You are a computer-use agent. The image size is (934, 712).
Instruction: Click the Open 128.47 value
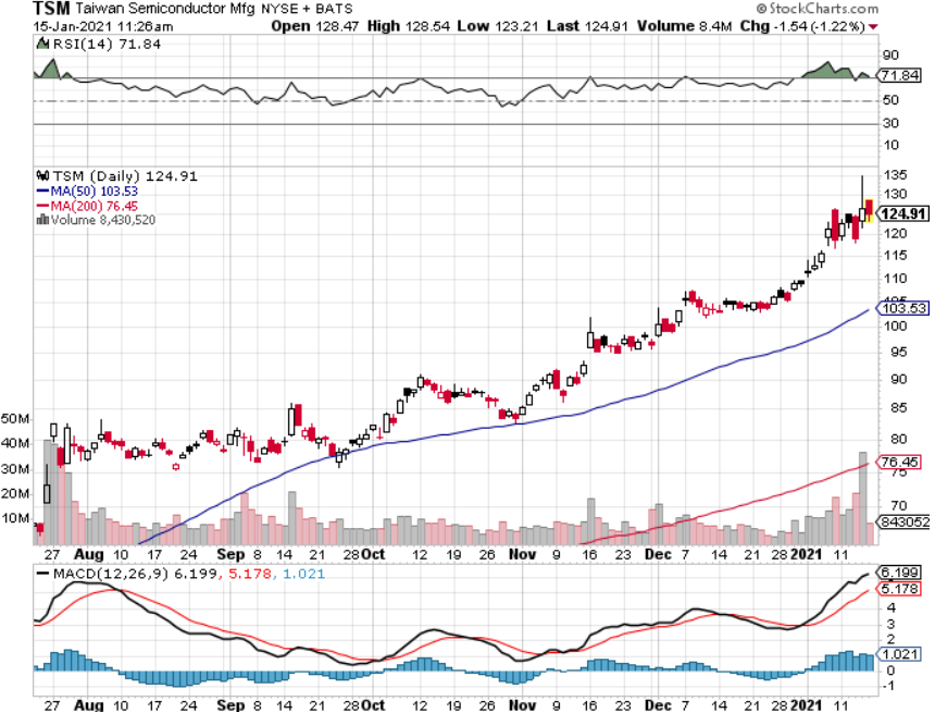pyautogui.click(x=315, y=27)
